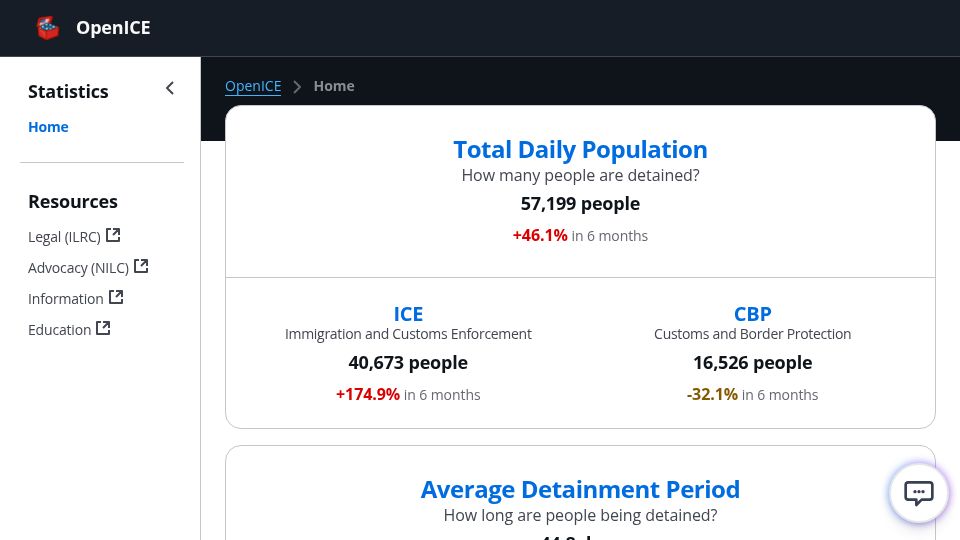Click external link icon beside Information

click(116, 297)
